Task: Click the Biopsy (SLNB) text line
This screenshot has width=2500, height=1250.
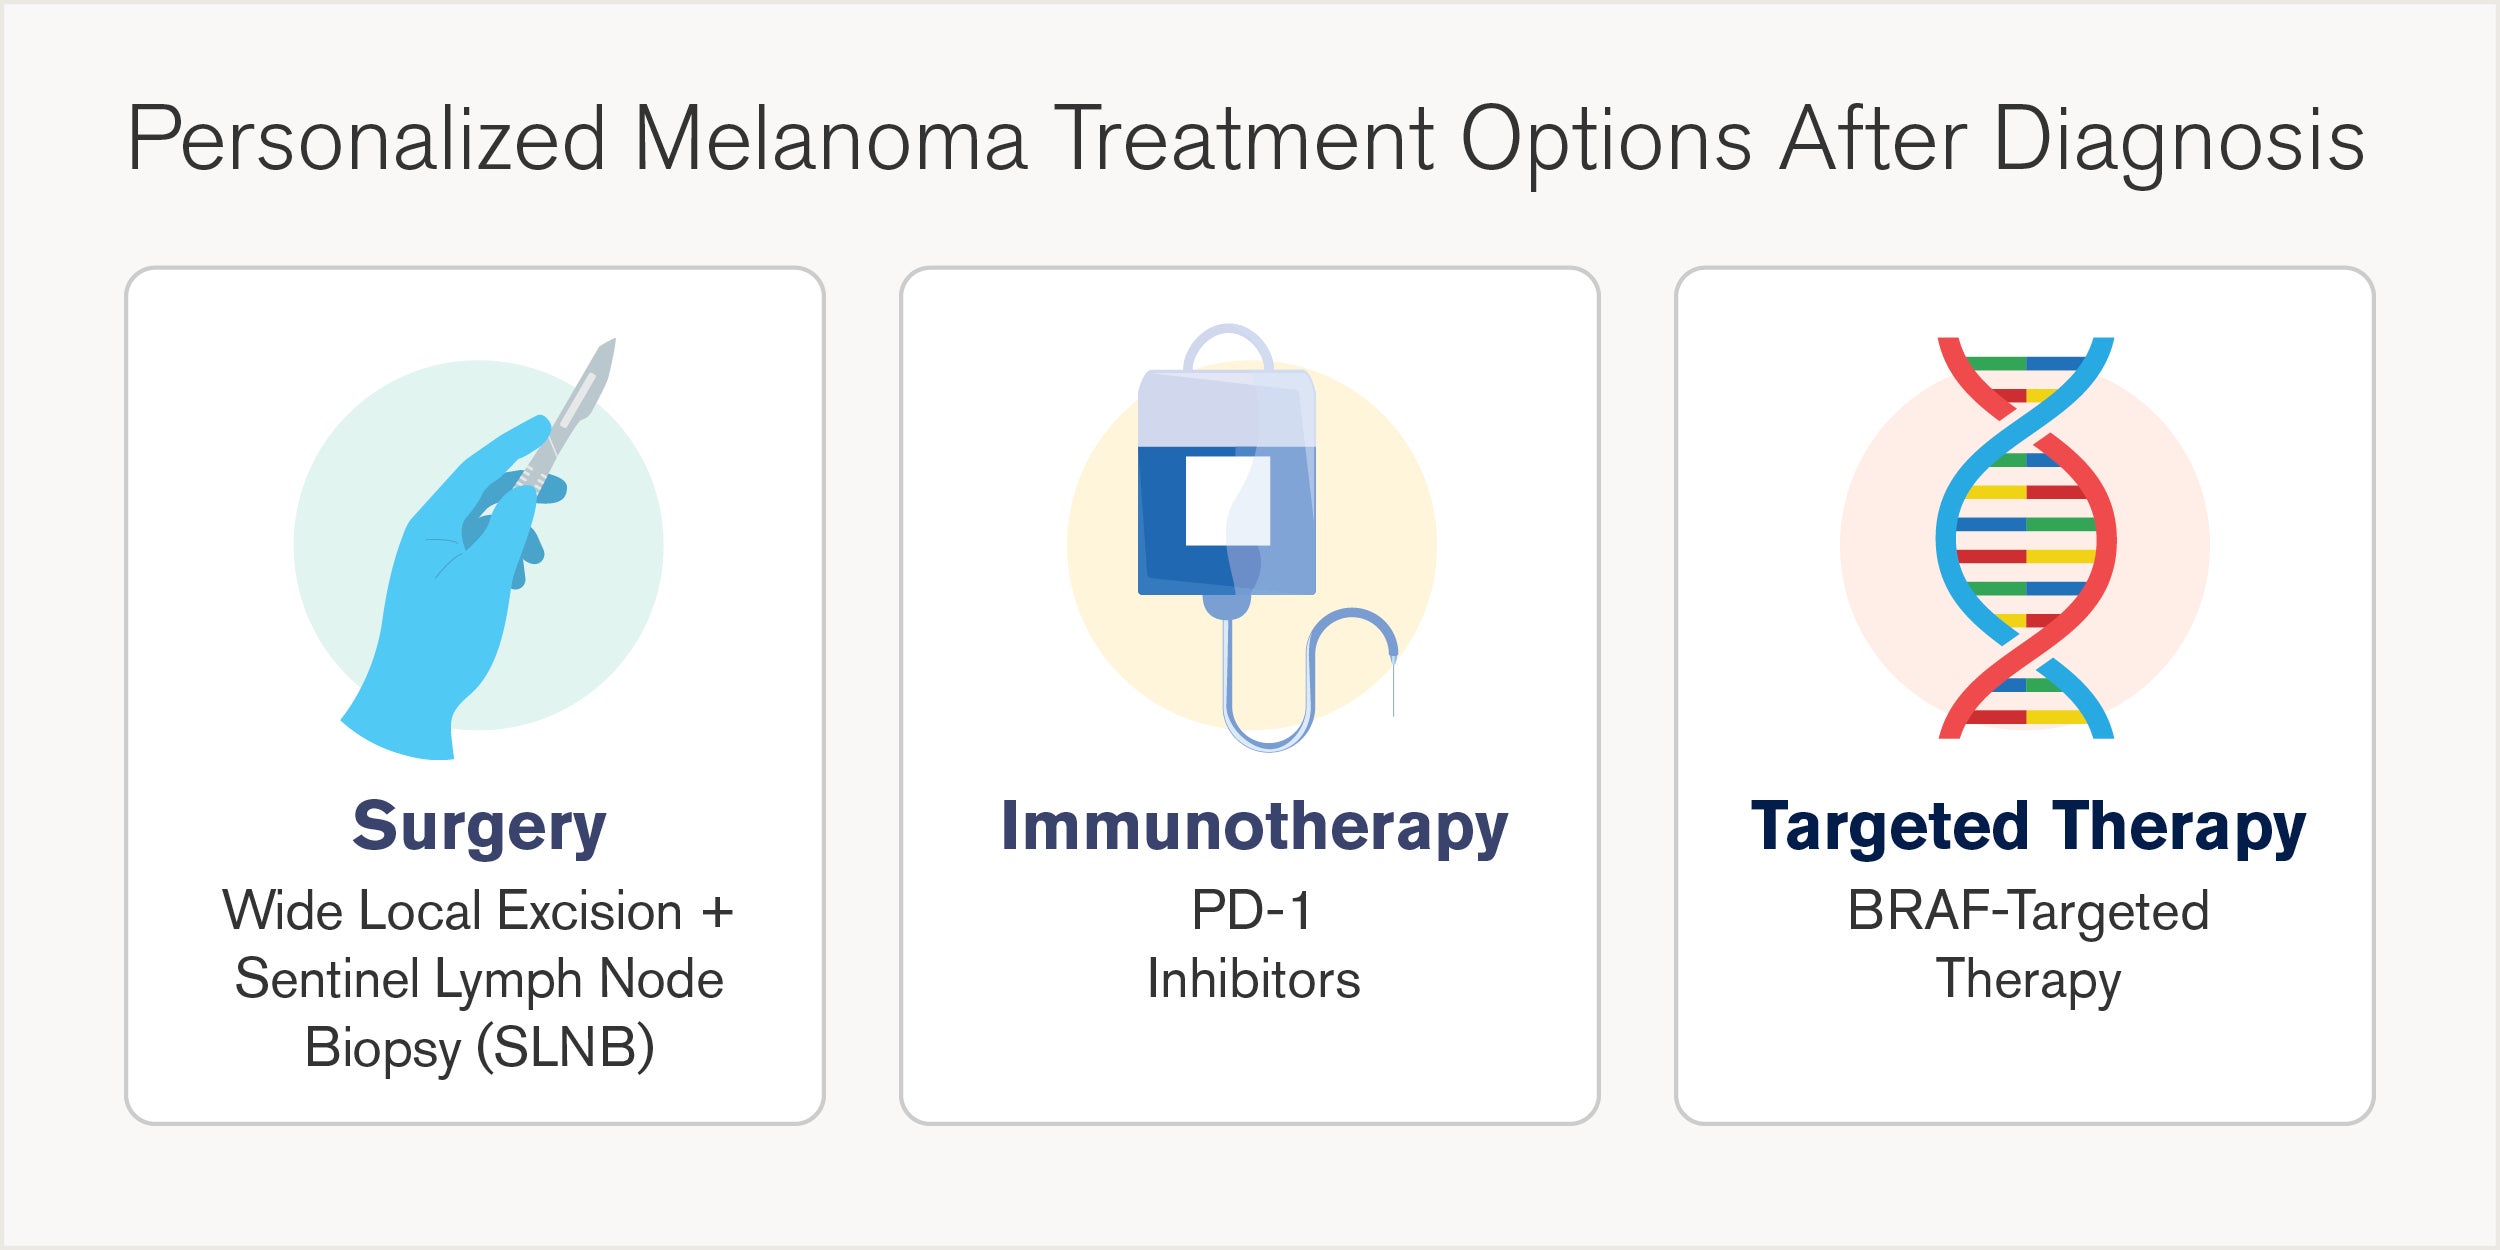Action: (479, 1048)
